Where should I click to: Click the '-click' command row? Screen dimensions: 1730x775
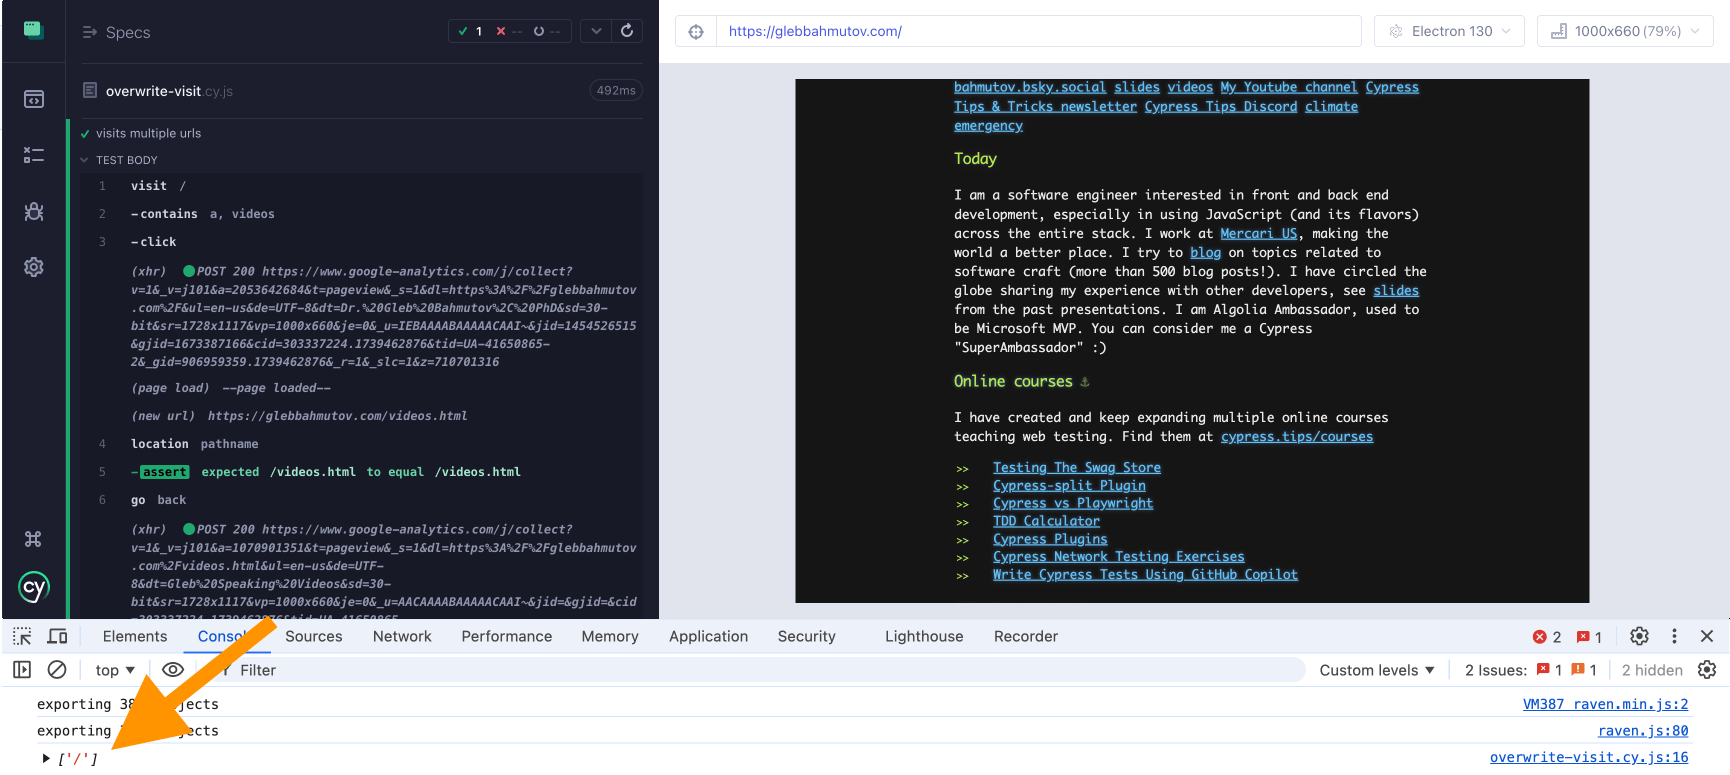tap(360, 242)
